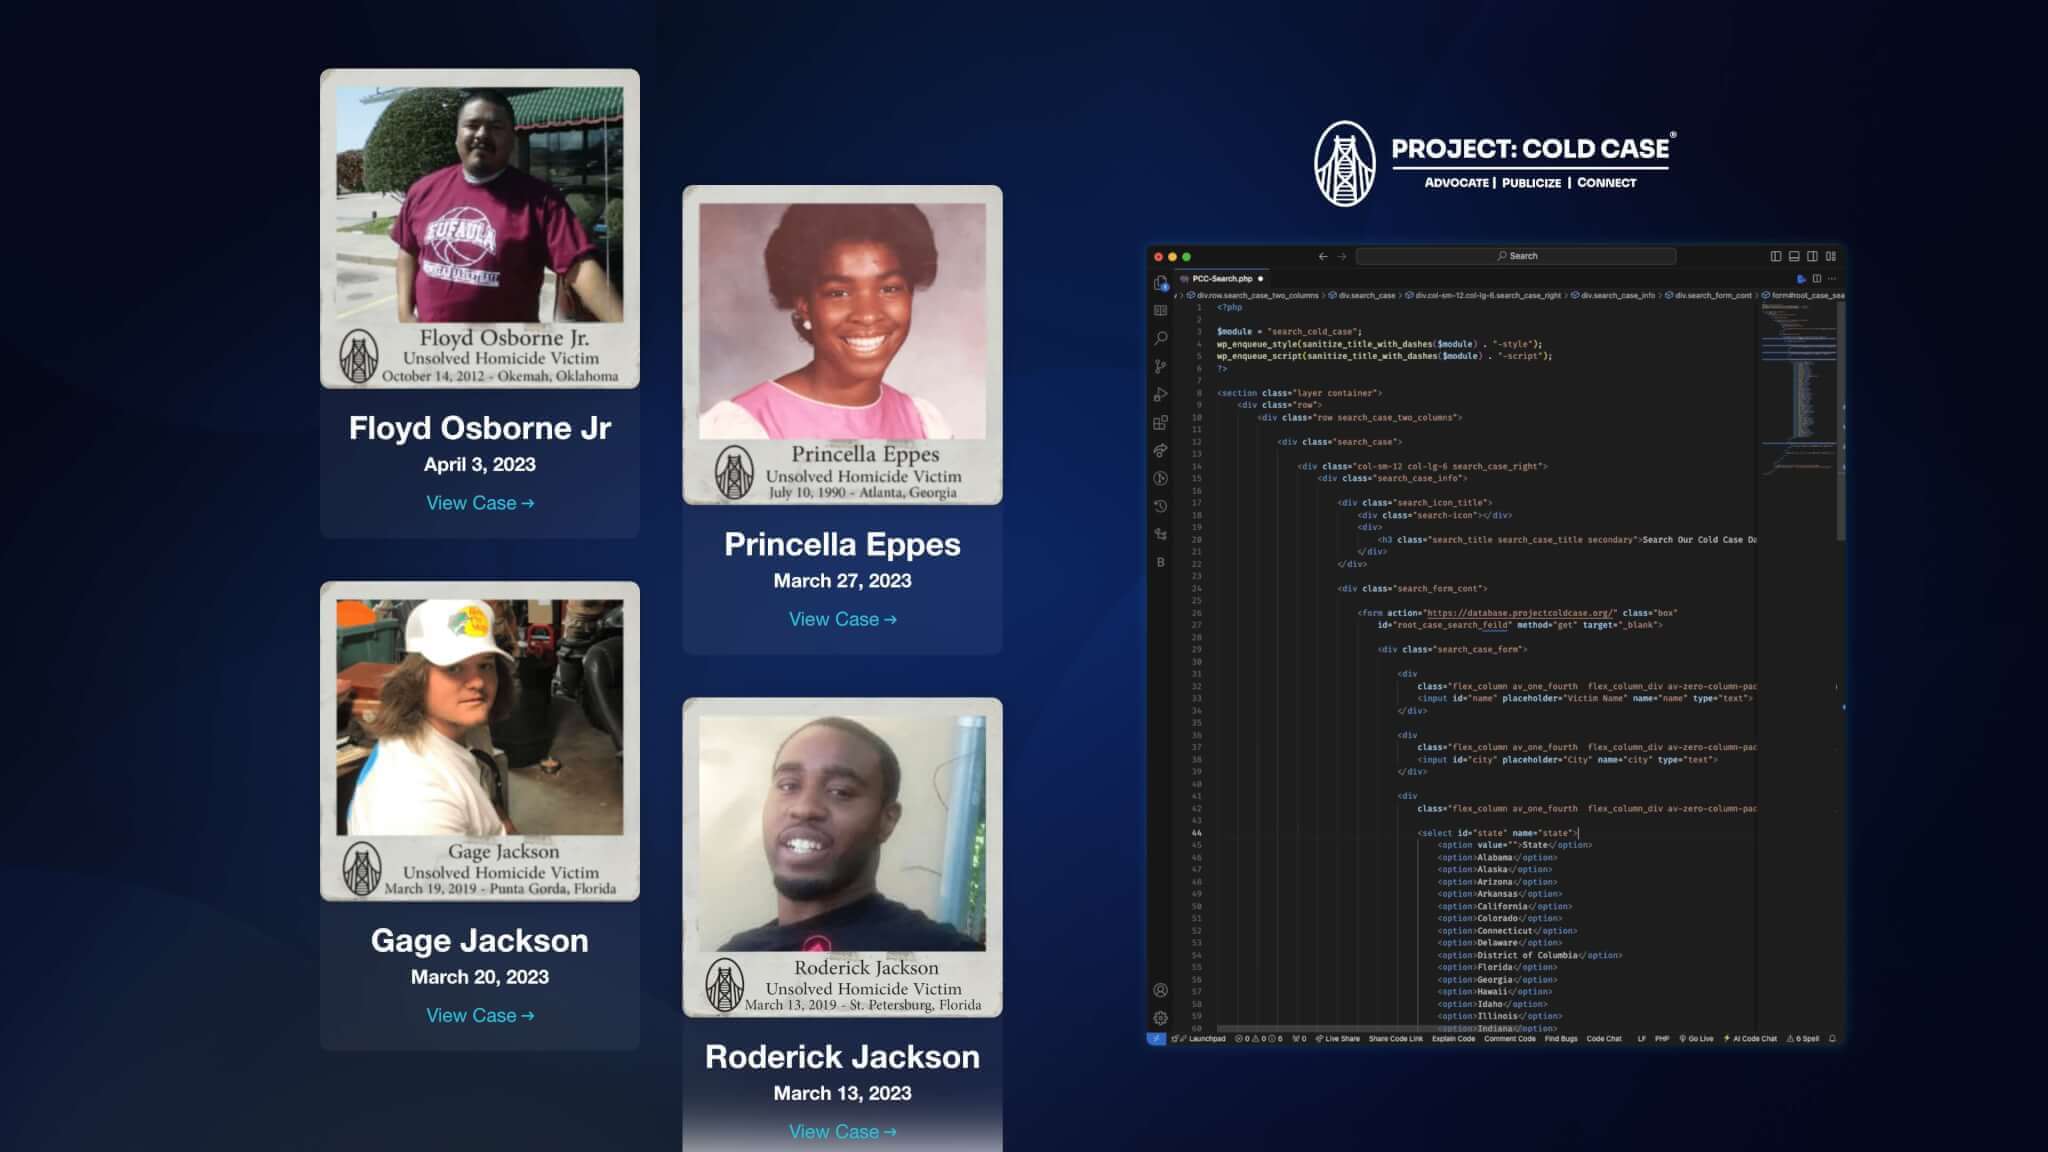Image resolution: width=2048 pixels, height=1152 pixels.
Task: Toggle the bottom panel layout button
Action: pyautogui.click(x=1794, y=256)
